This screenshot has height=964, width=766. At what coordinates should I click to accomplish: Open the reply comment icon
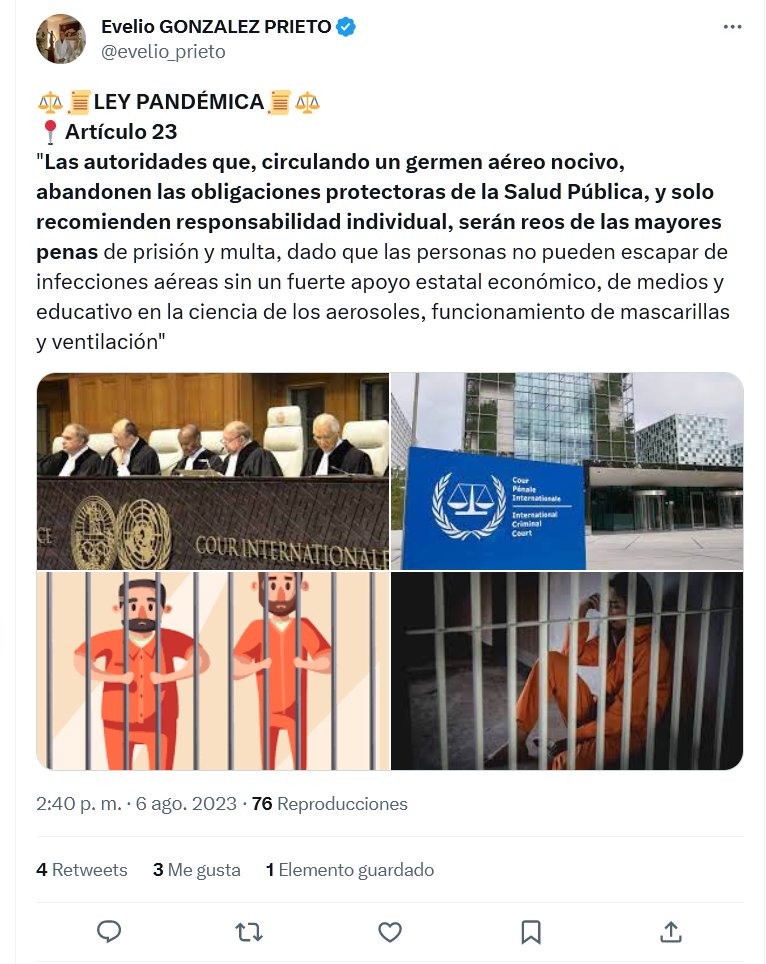pyautogui.click(x=109, y=932)
